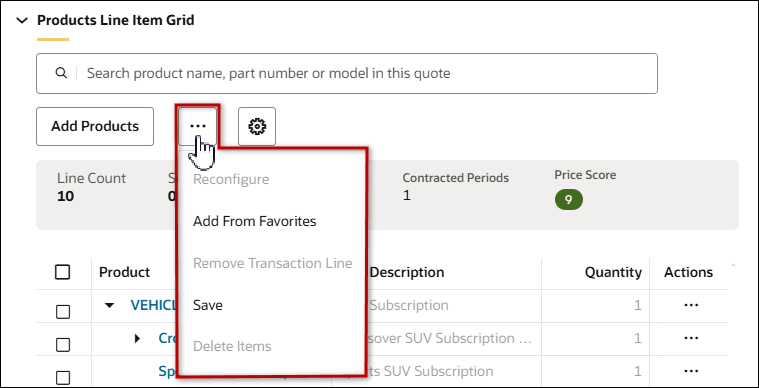Click the Add Products button
Screen dimensions: 759x388
click(x=95, y=126)
